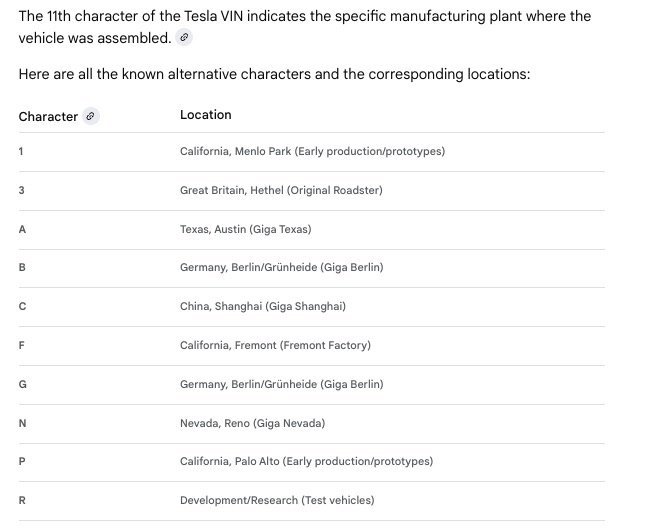Click the Giga Berlin location in row G
Viewport: 653px width, 529px height.
click(281, 384)
